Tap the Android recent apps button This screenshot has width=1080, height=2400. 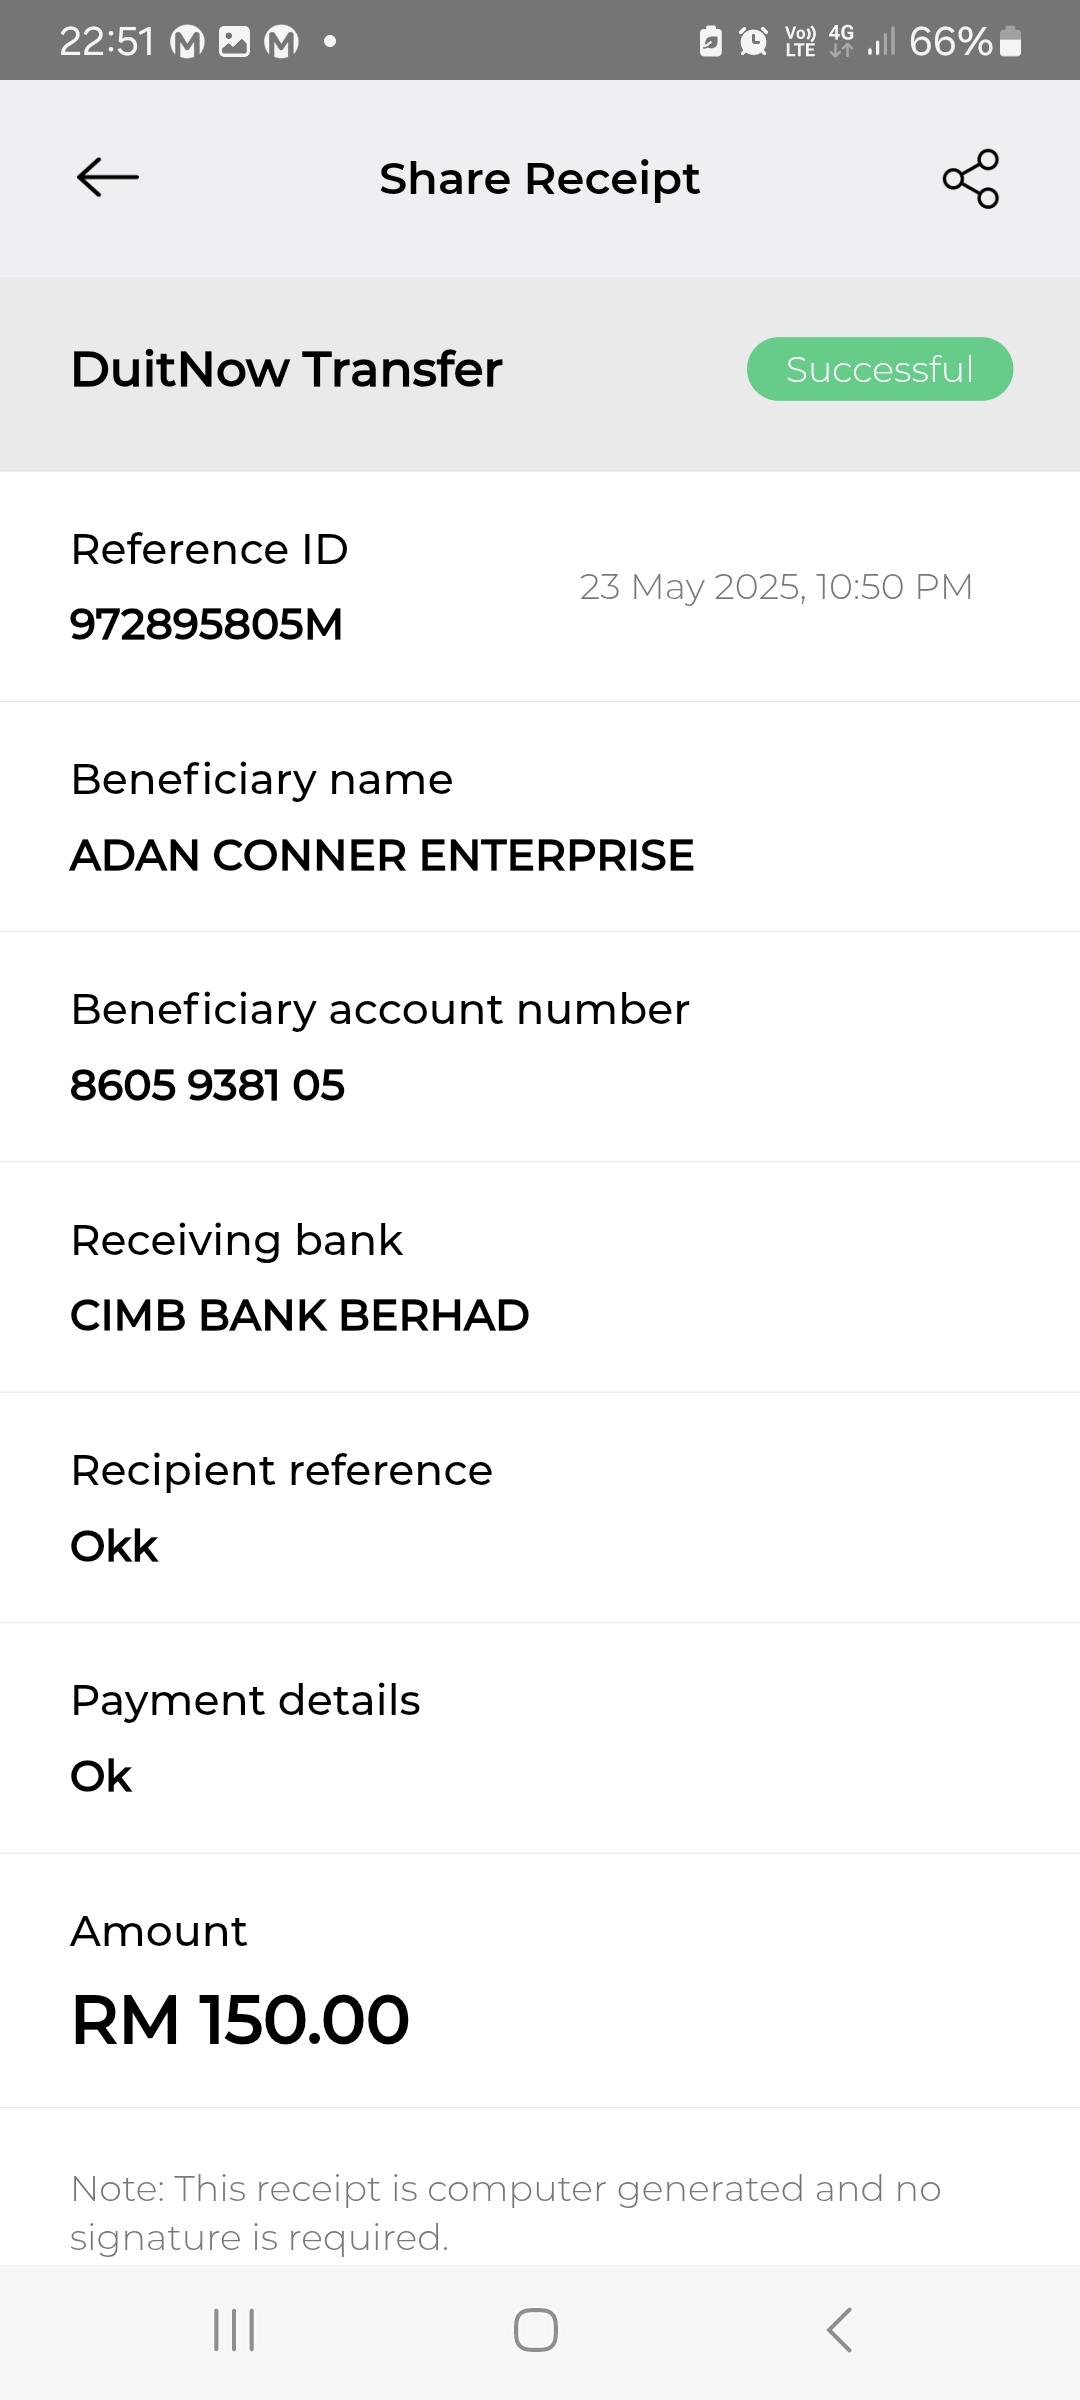(x=234, y=2329)
